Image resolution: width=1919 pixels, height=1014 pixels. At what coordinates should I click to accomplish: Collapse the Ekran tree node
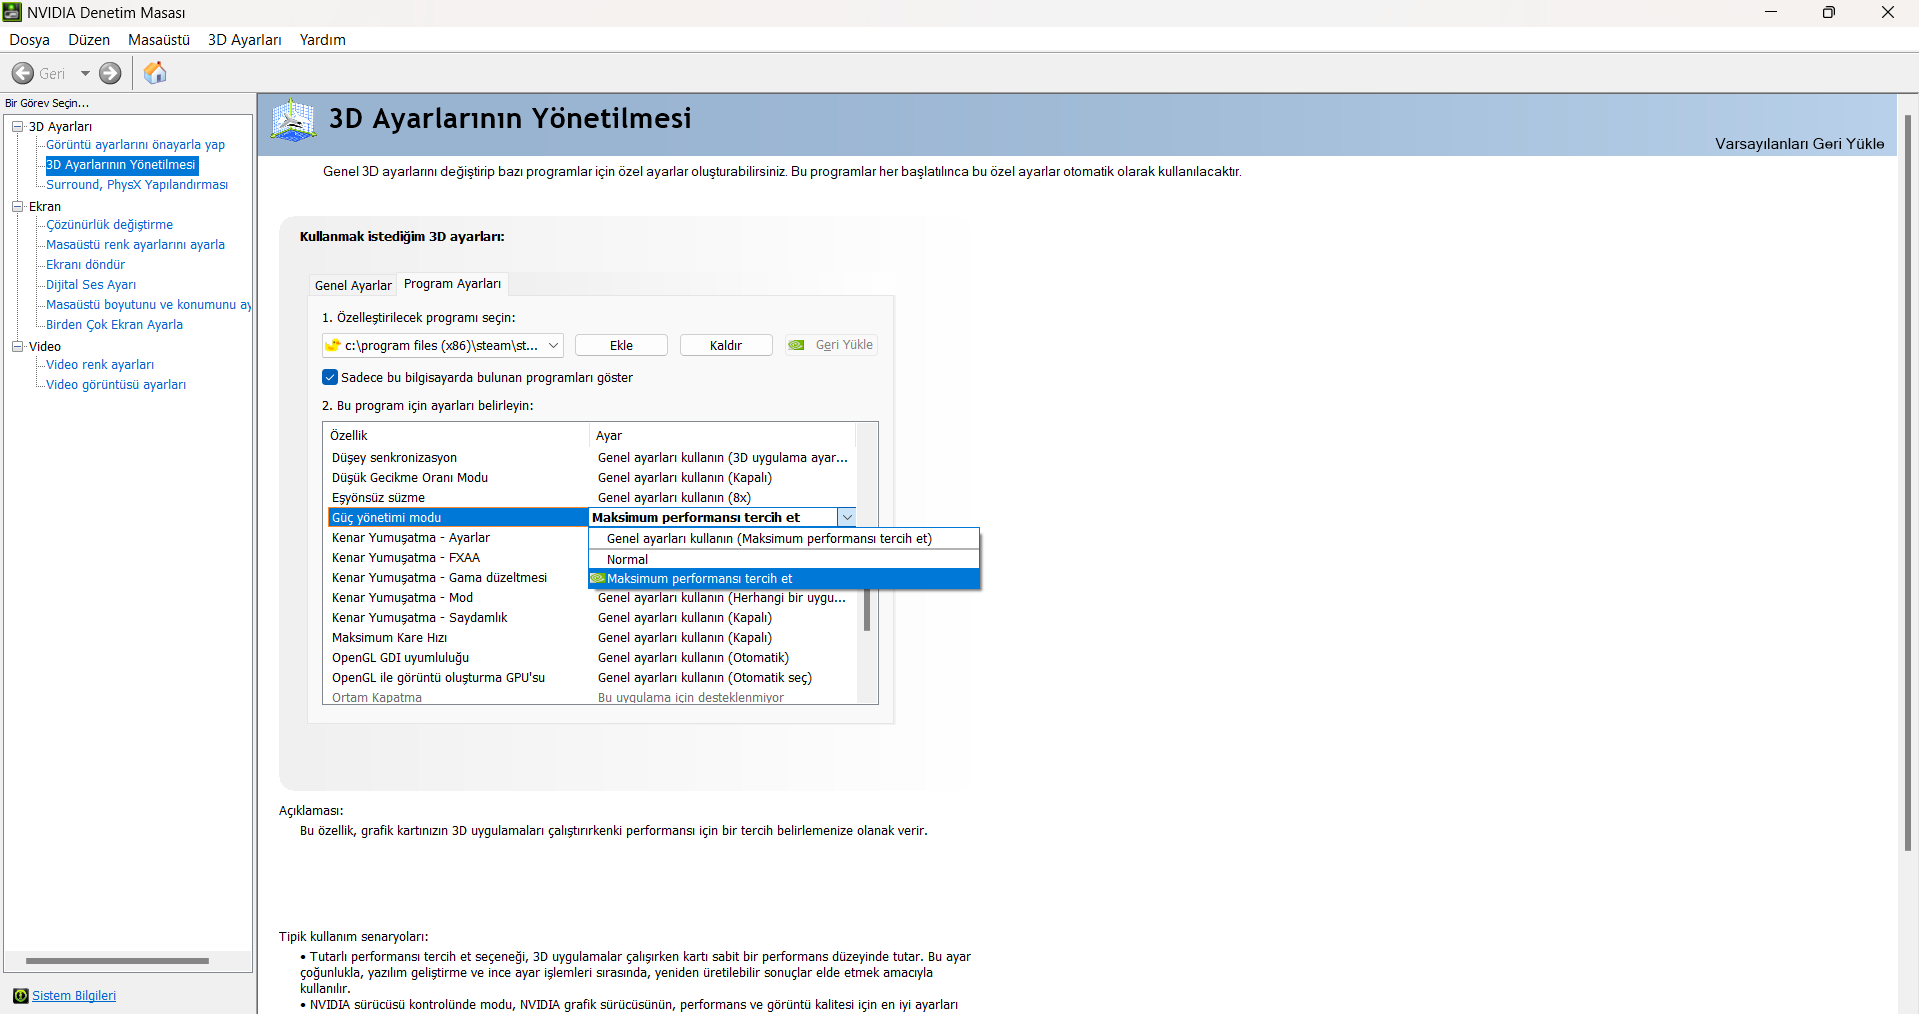(17, 206)
